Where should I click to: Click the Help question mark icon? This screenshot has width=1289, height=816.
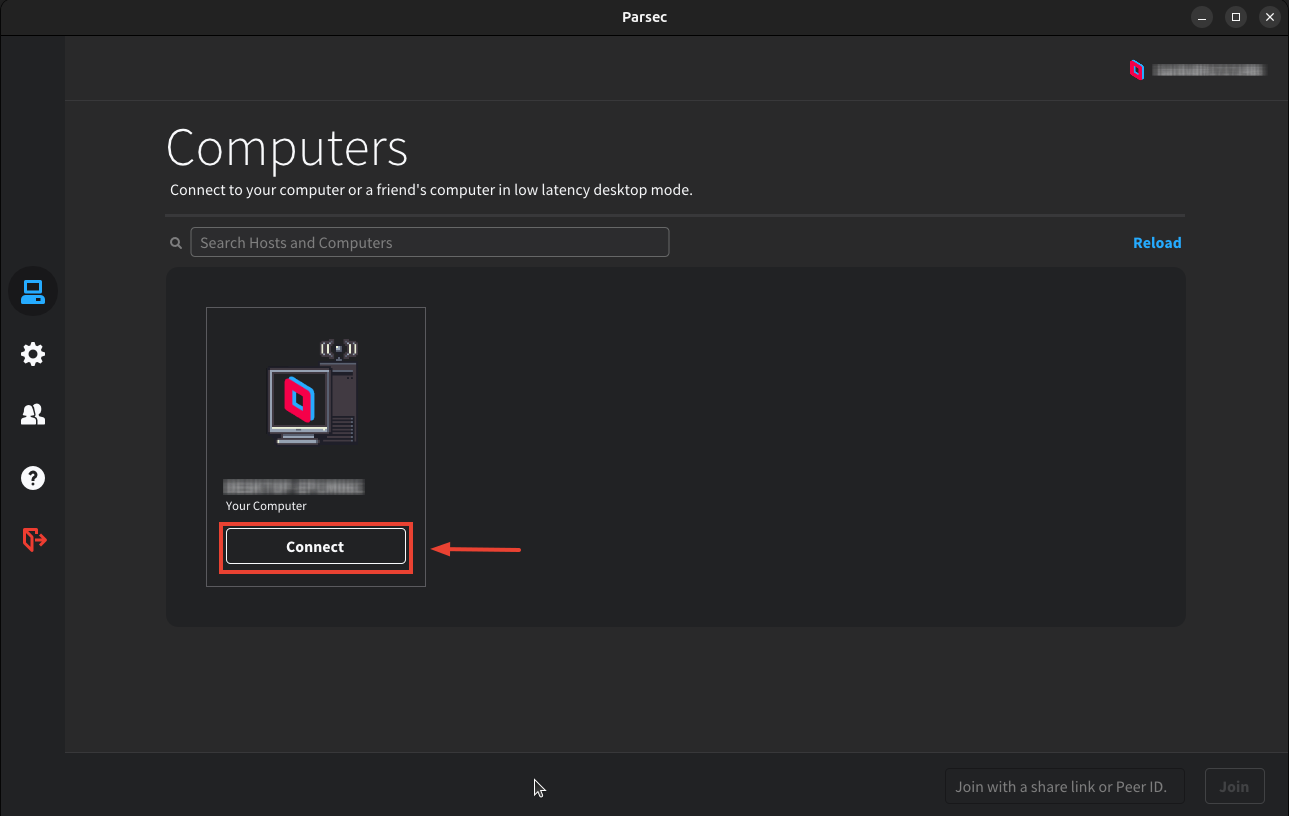pyautogui.click(x=33, y=478)
